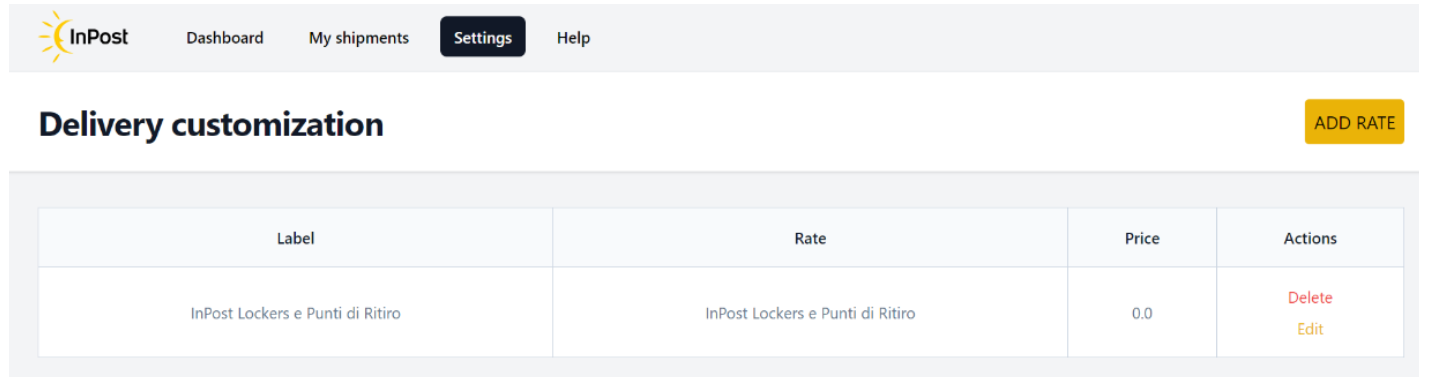Select the Label cell text of first row

(296, 313)
